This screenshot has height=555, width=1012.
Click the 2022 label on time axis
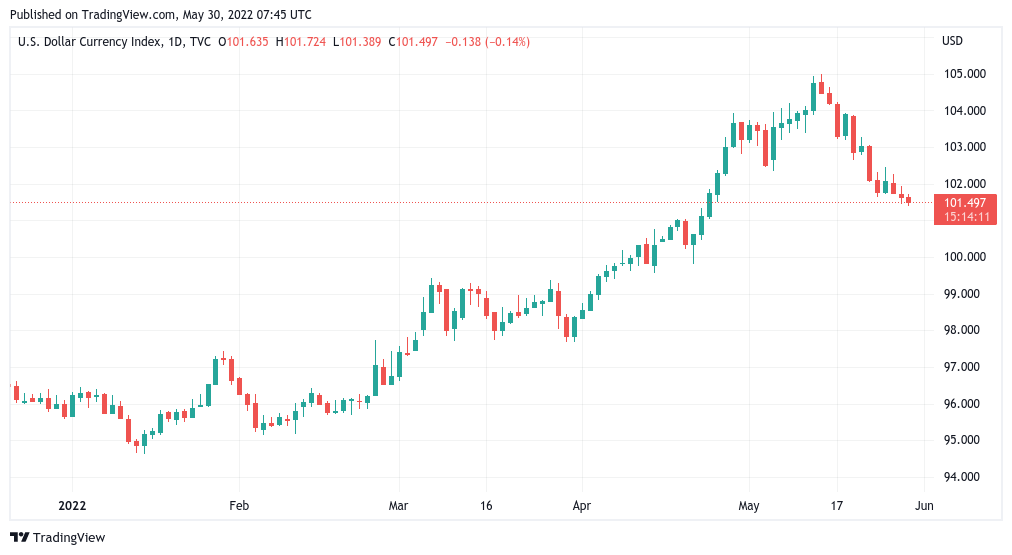click(x=72, y=506)
